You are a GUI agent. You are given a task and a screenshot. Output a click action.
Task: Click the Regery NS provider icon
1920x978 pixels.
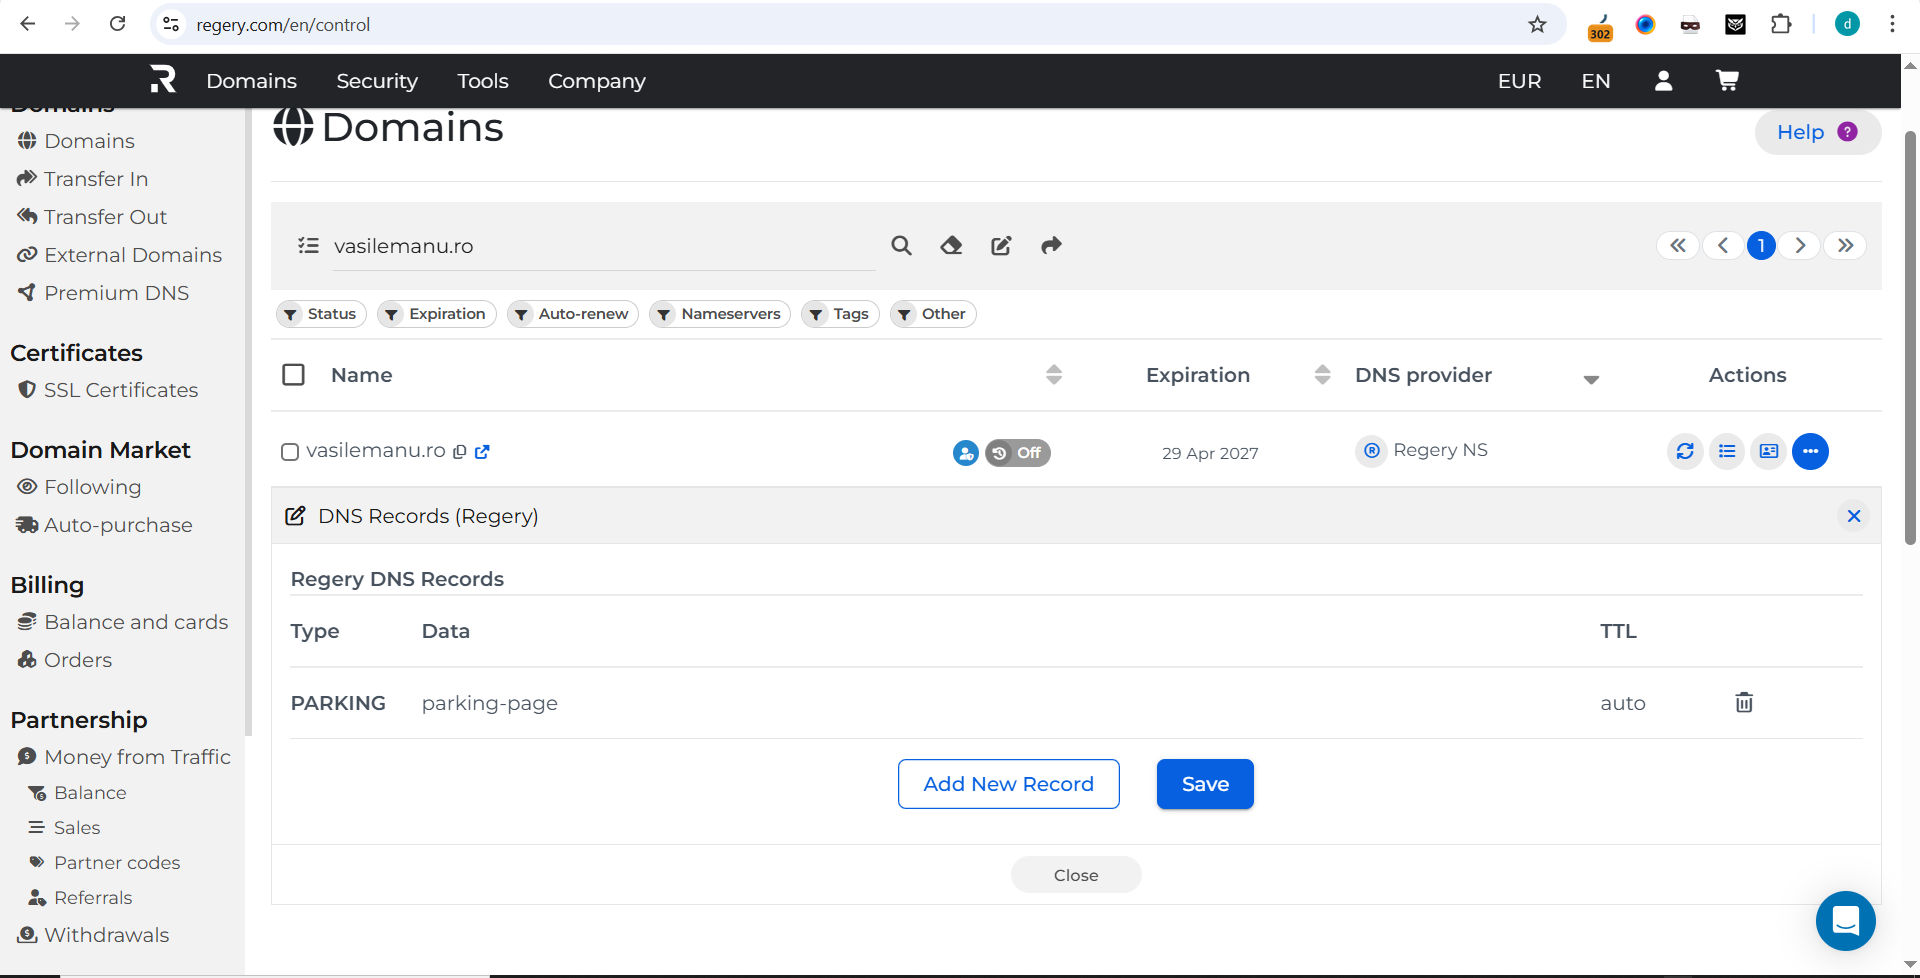point(1372,451)
